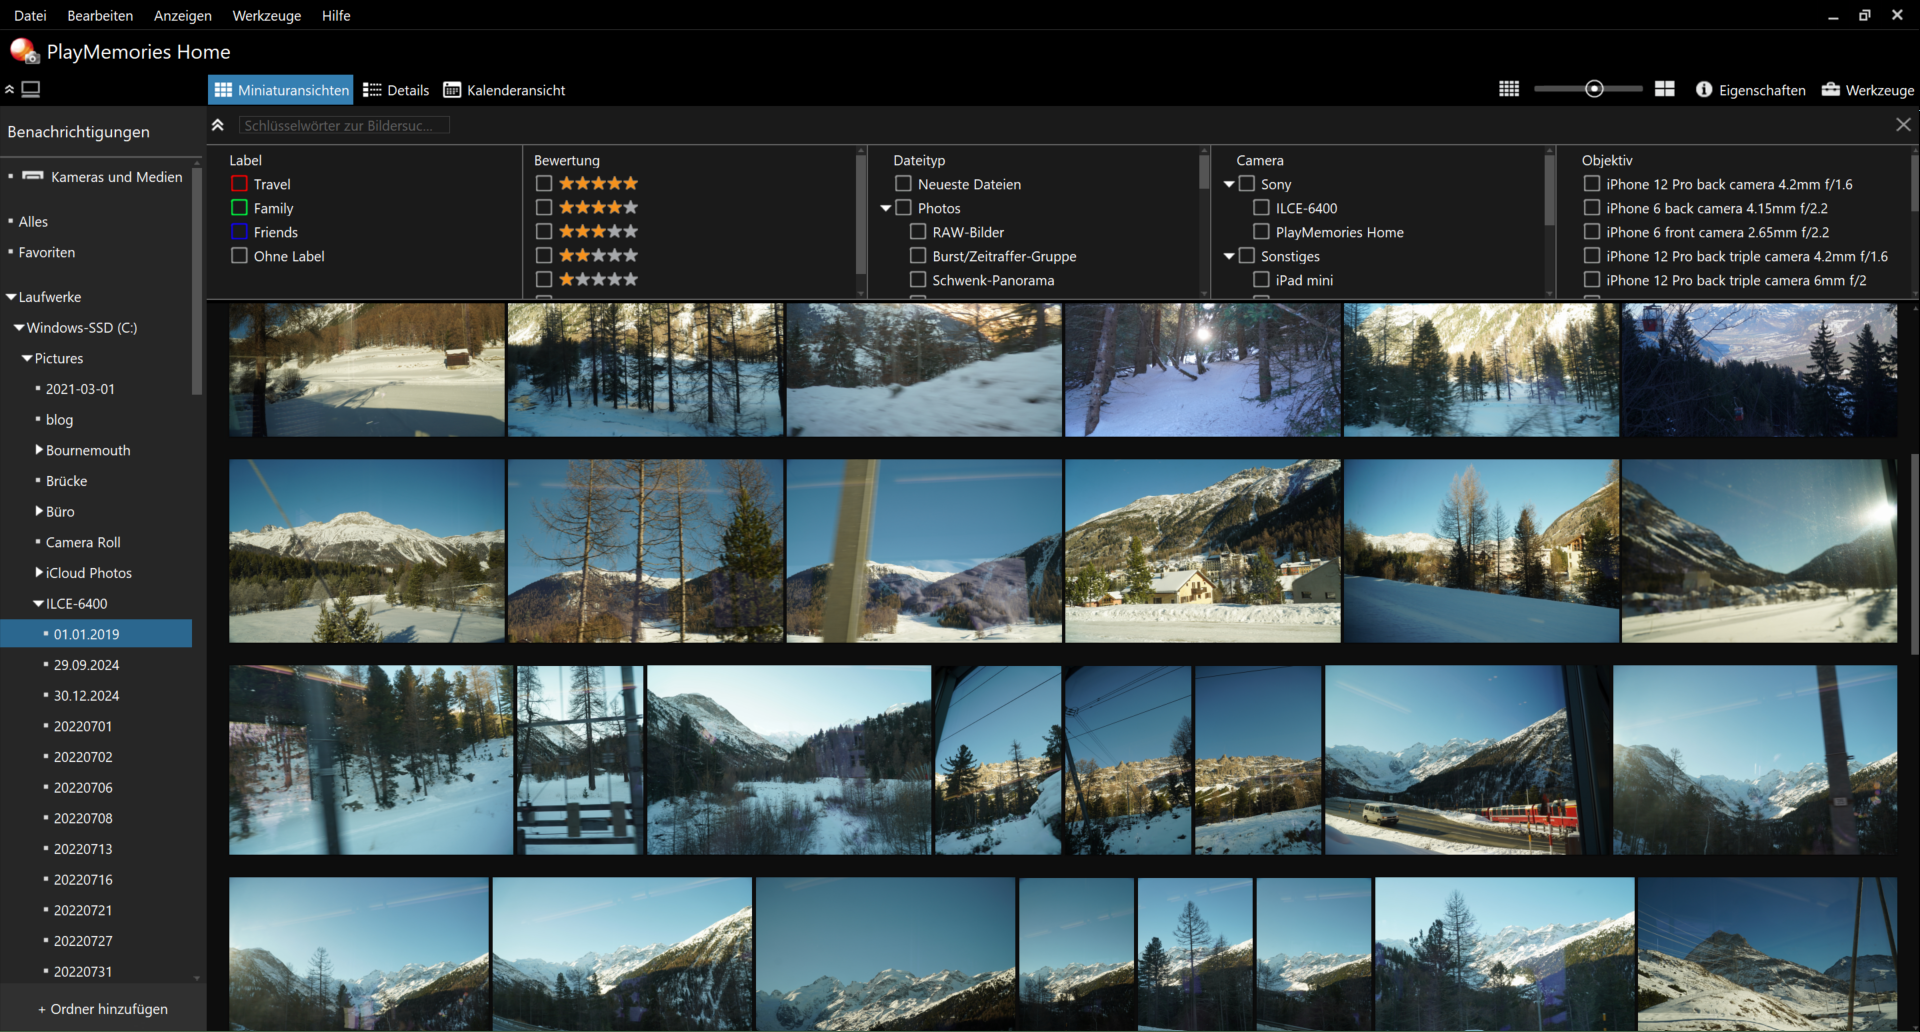Viewport: 1920px width, 1032px height.
Task: Collapse the Photos file type group
Action: [886, 208]
